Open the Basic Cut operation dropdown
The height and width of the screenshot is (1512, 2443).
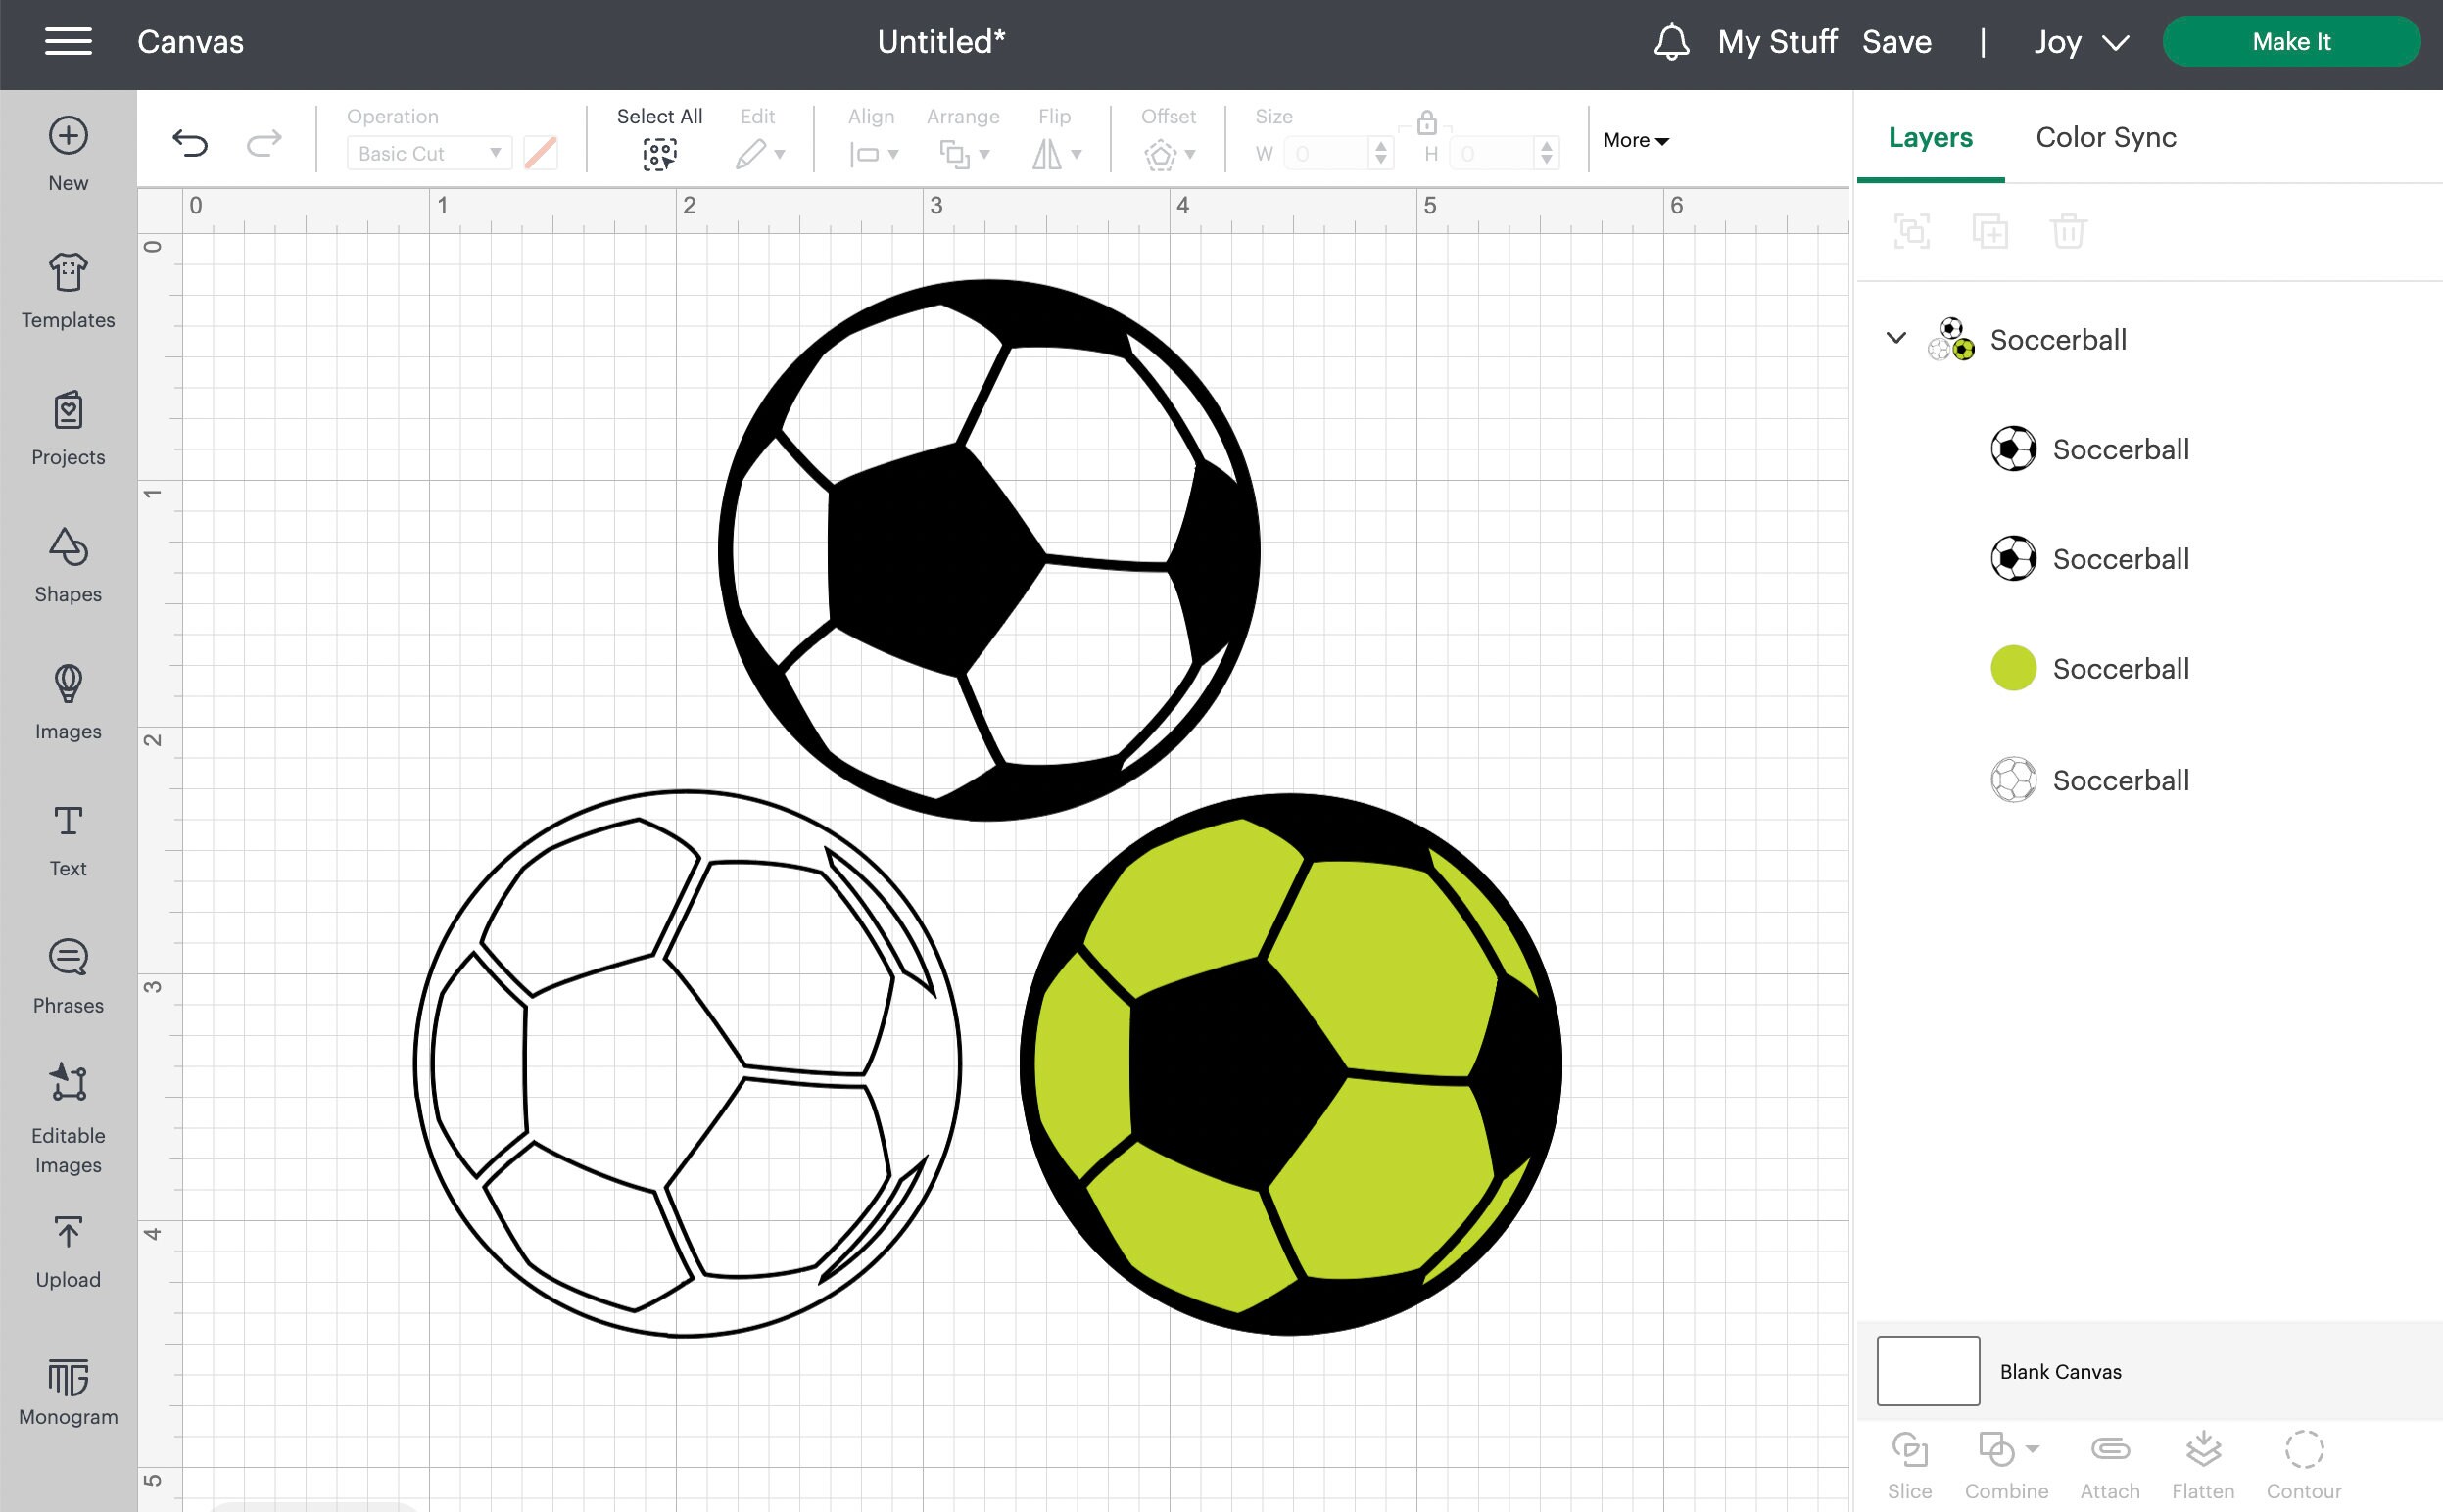[x=428, y=153]
